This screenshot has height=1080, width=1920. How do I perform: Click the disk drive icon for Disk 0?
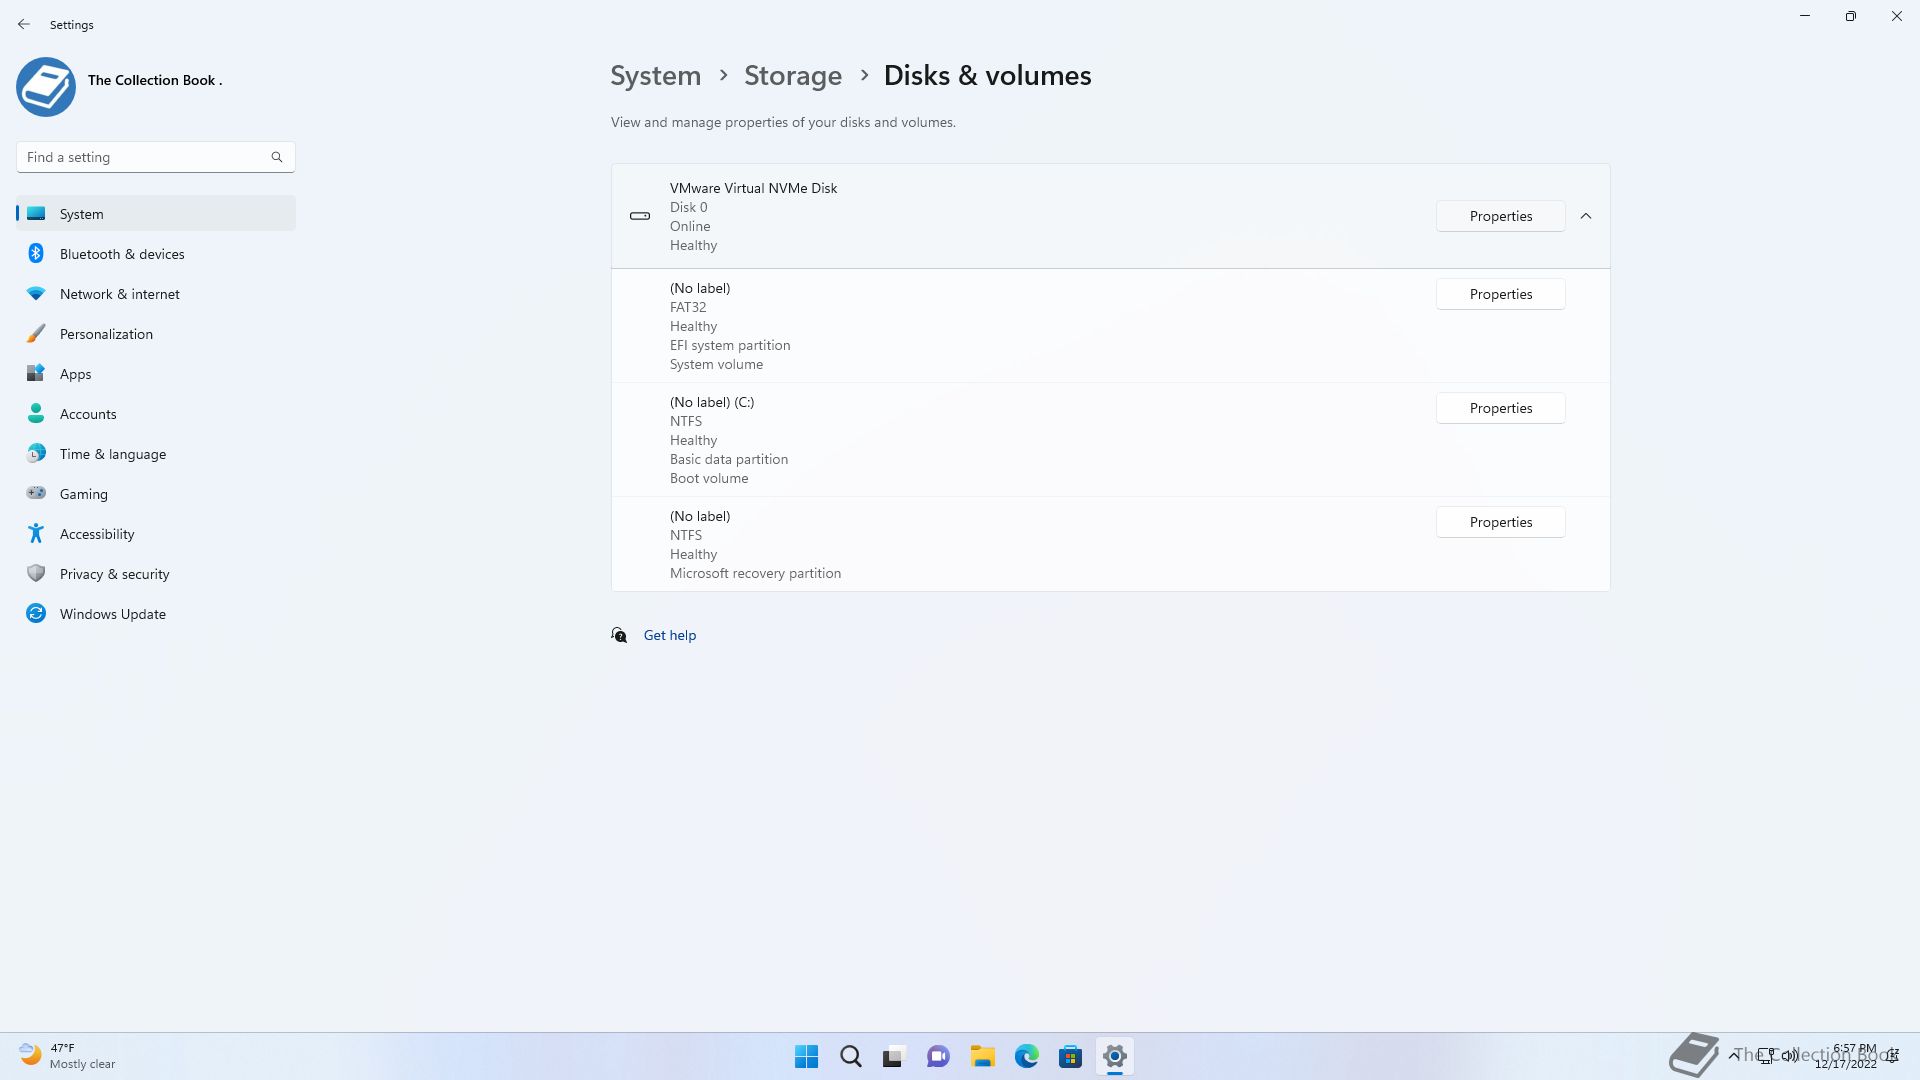640,216
